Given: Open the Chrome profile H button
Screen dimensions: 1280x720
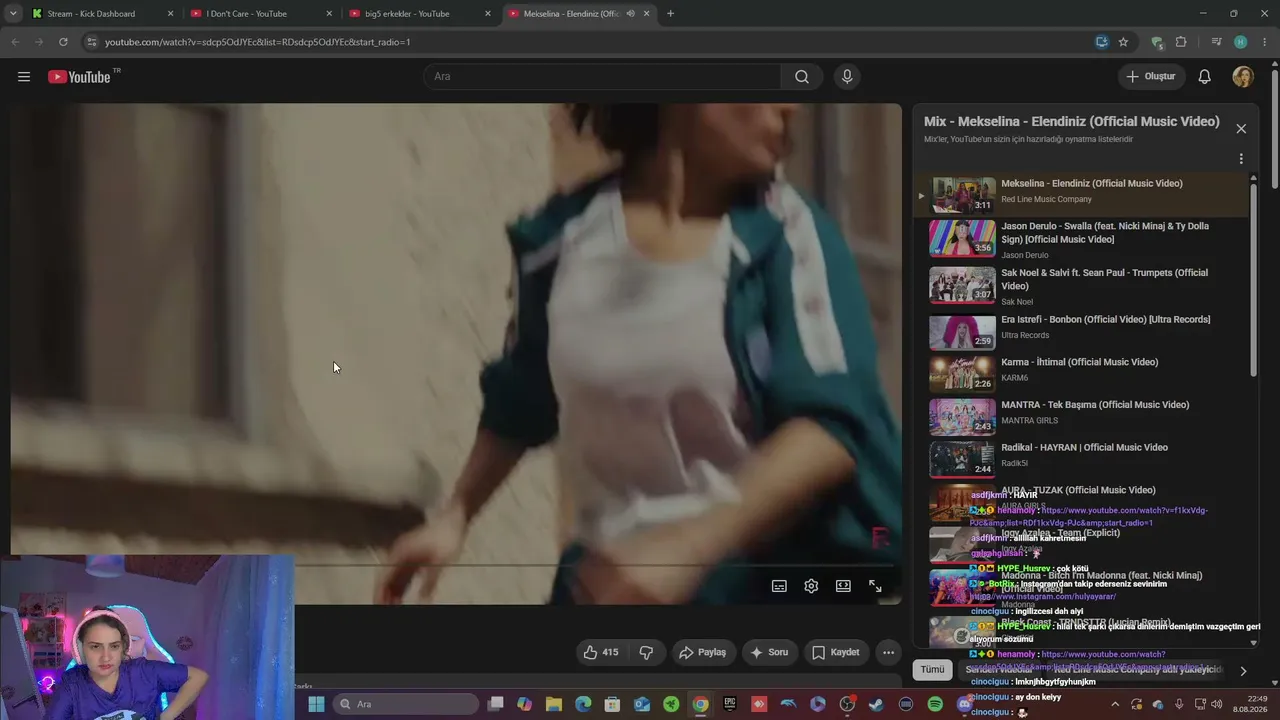Looking at the screenshot, I should 1241,42.
